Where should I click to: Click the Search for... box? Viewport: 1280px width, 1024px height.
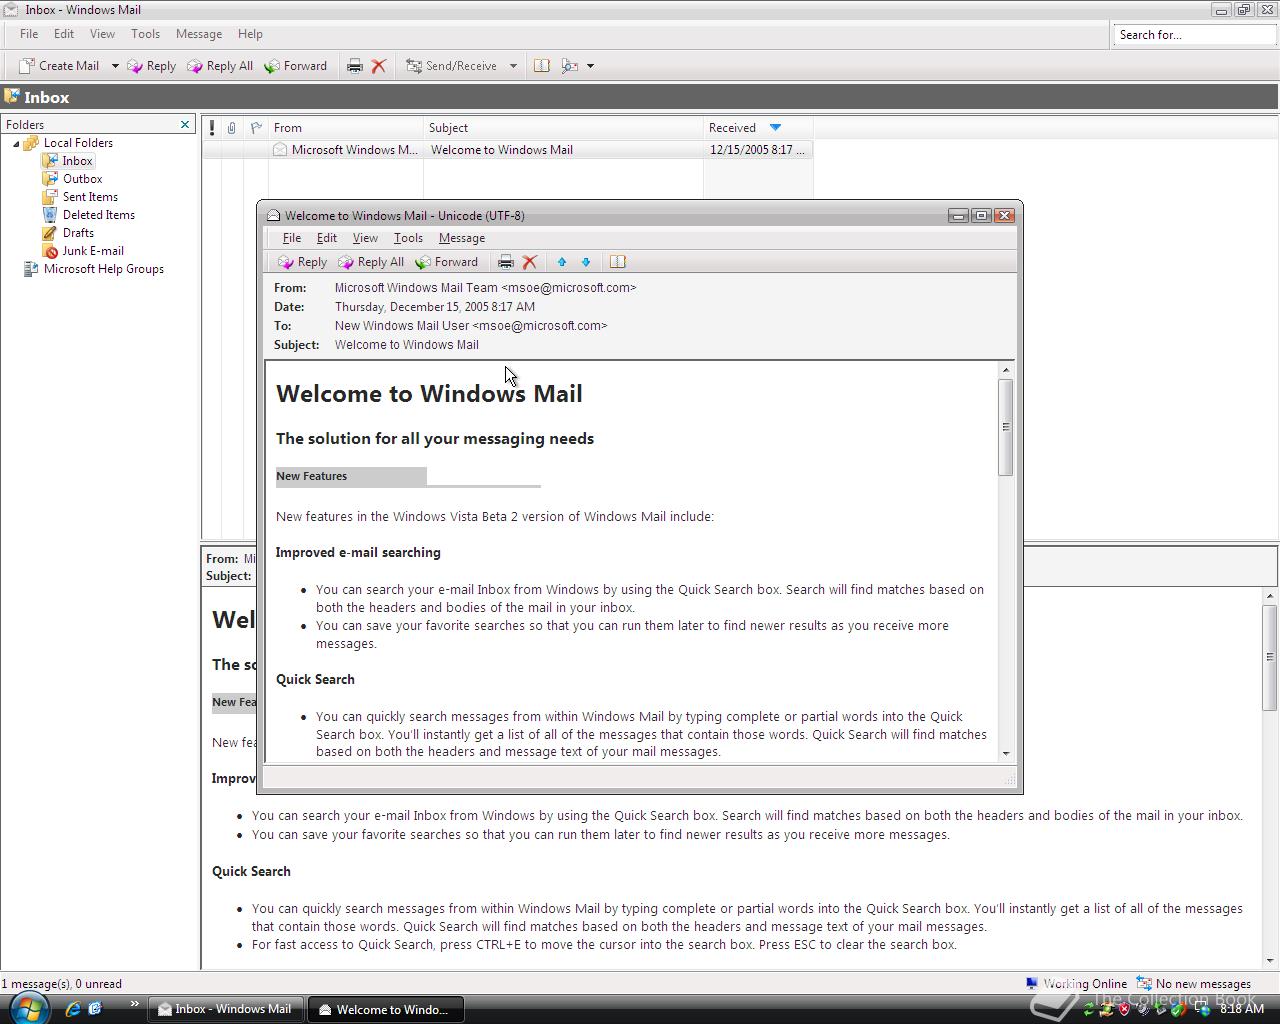pos(1193,35)
